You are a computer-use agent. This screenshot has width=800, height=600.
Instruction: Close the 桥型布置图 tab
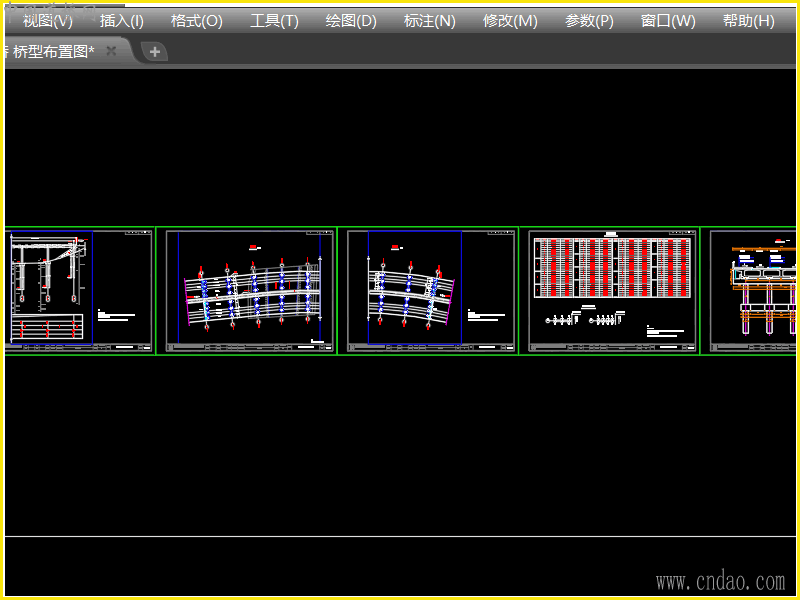point(111,51)
